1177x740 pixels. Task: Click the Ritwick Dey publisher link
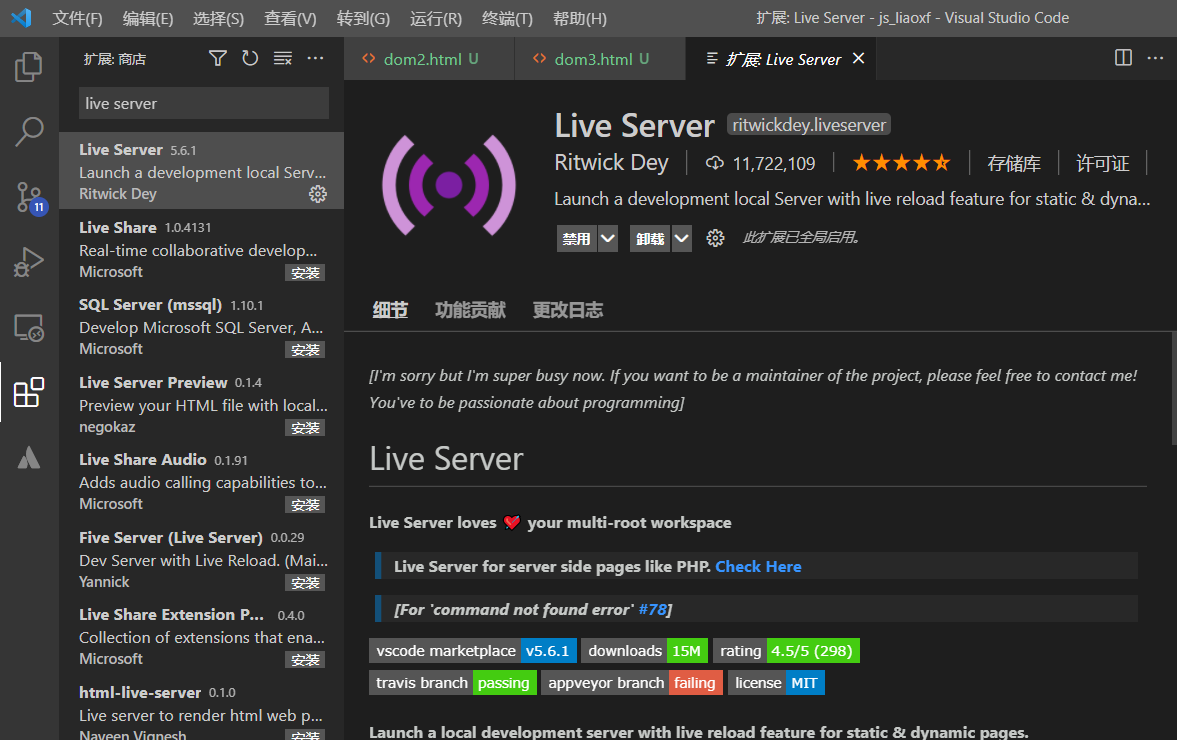(611, 163)
